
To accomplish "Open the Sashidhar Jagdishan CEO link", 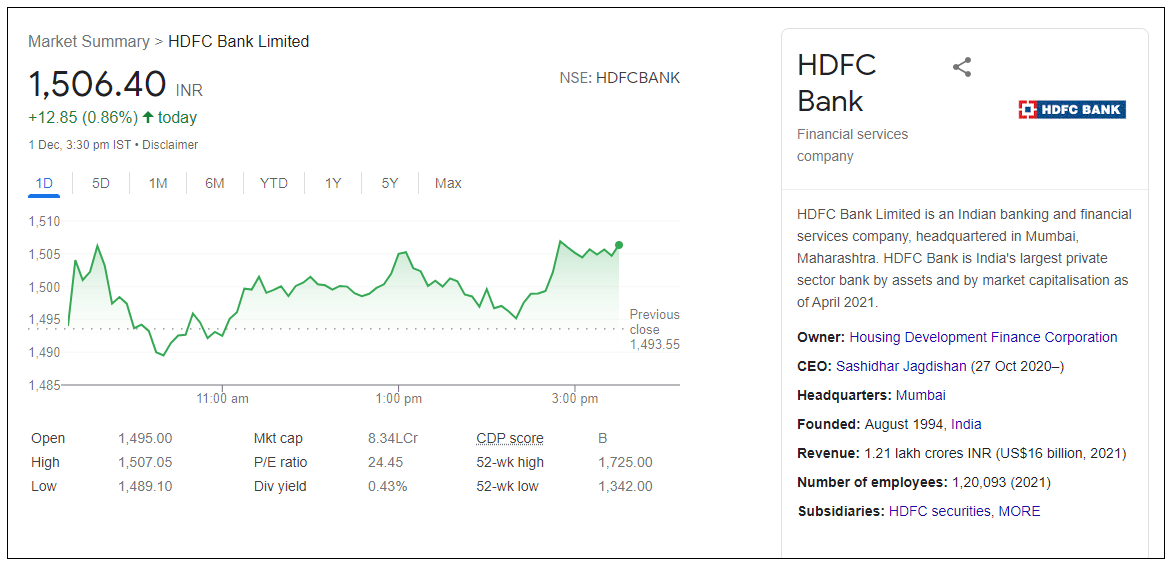I will click(x=901, y=366).
